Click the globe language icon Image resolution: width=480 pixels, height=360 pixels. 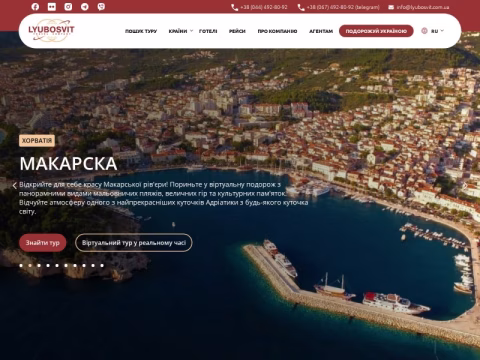coord(424,31)
